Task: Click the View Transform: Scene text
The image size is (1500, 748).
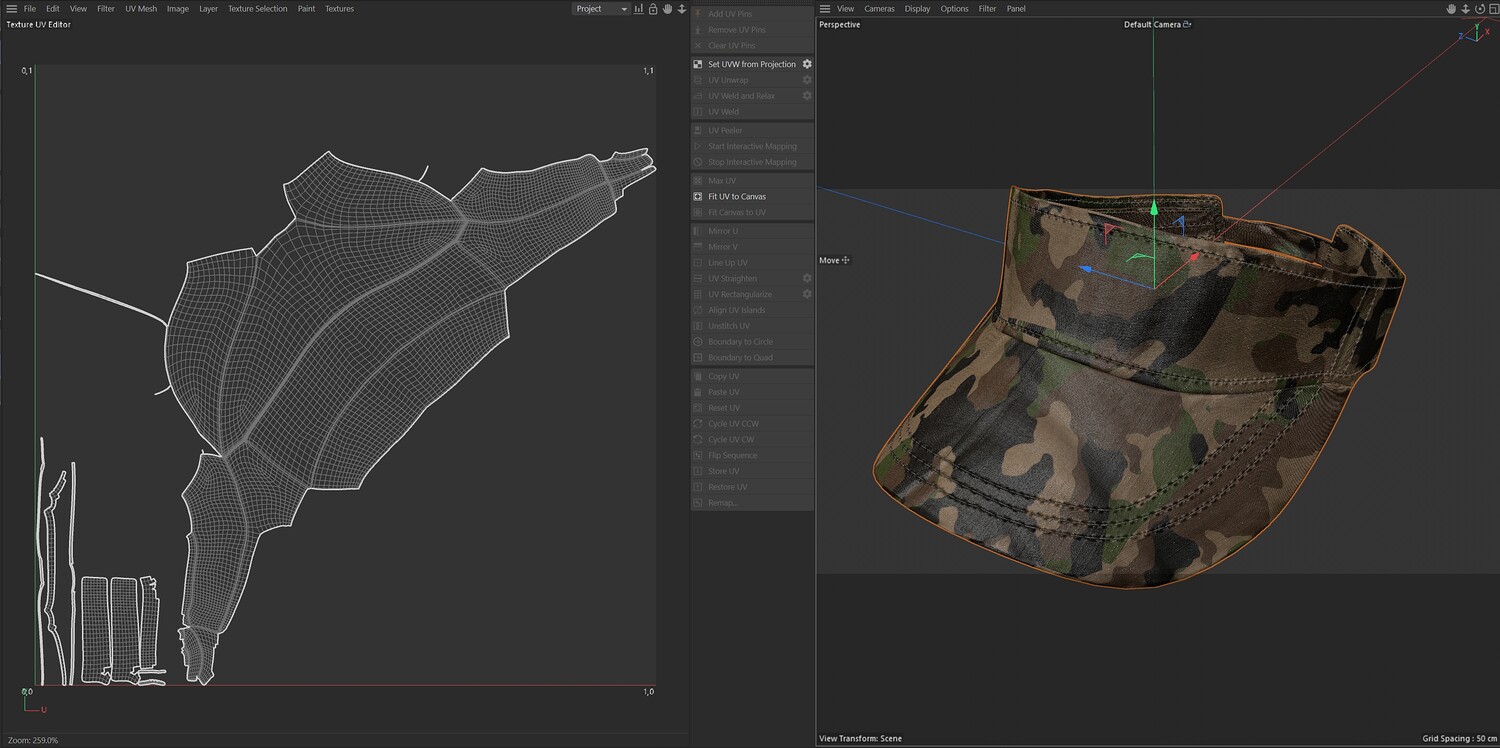Action: (860, 739)
